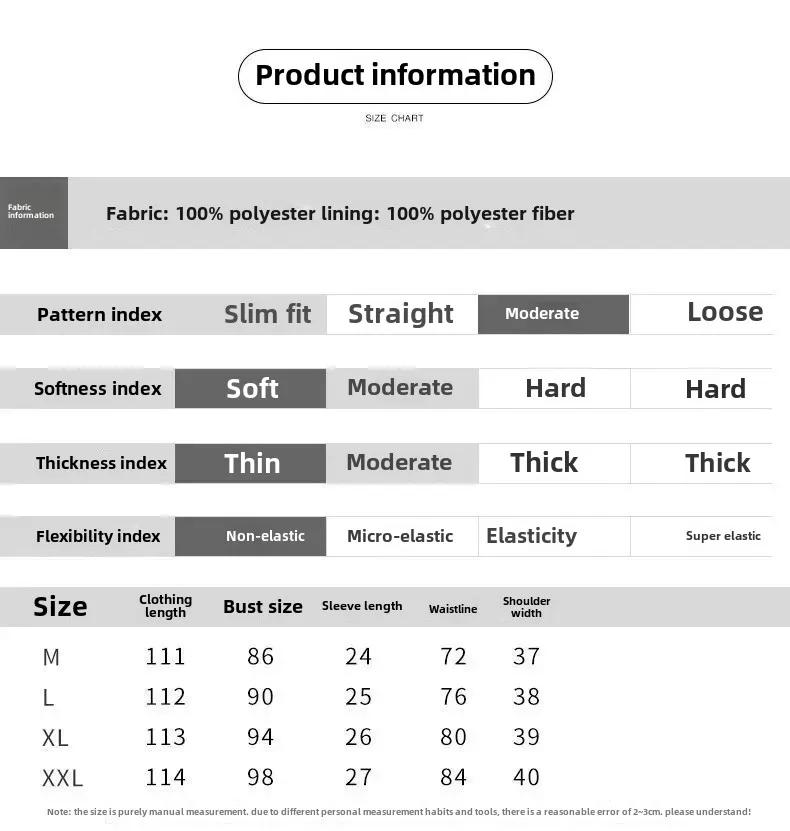Select Straight in the Pattern index row

402,314
